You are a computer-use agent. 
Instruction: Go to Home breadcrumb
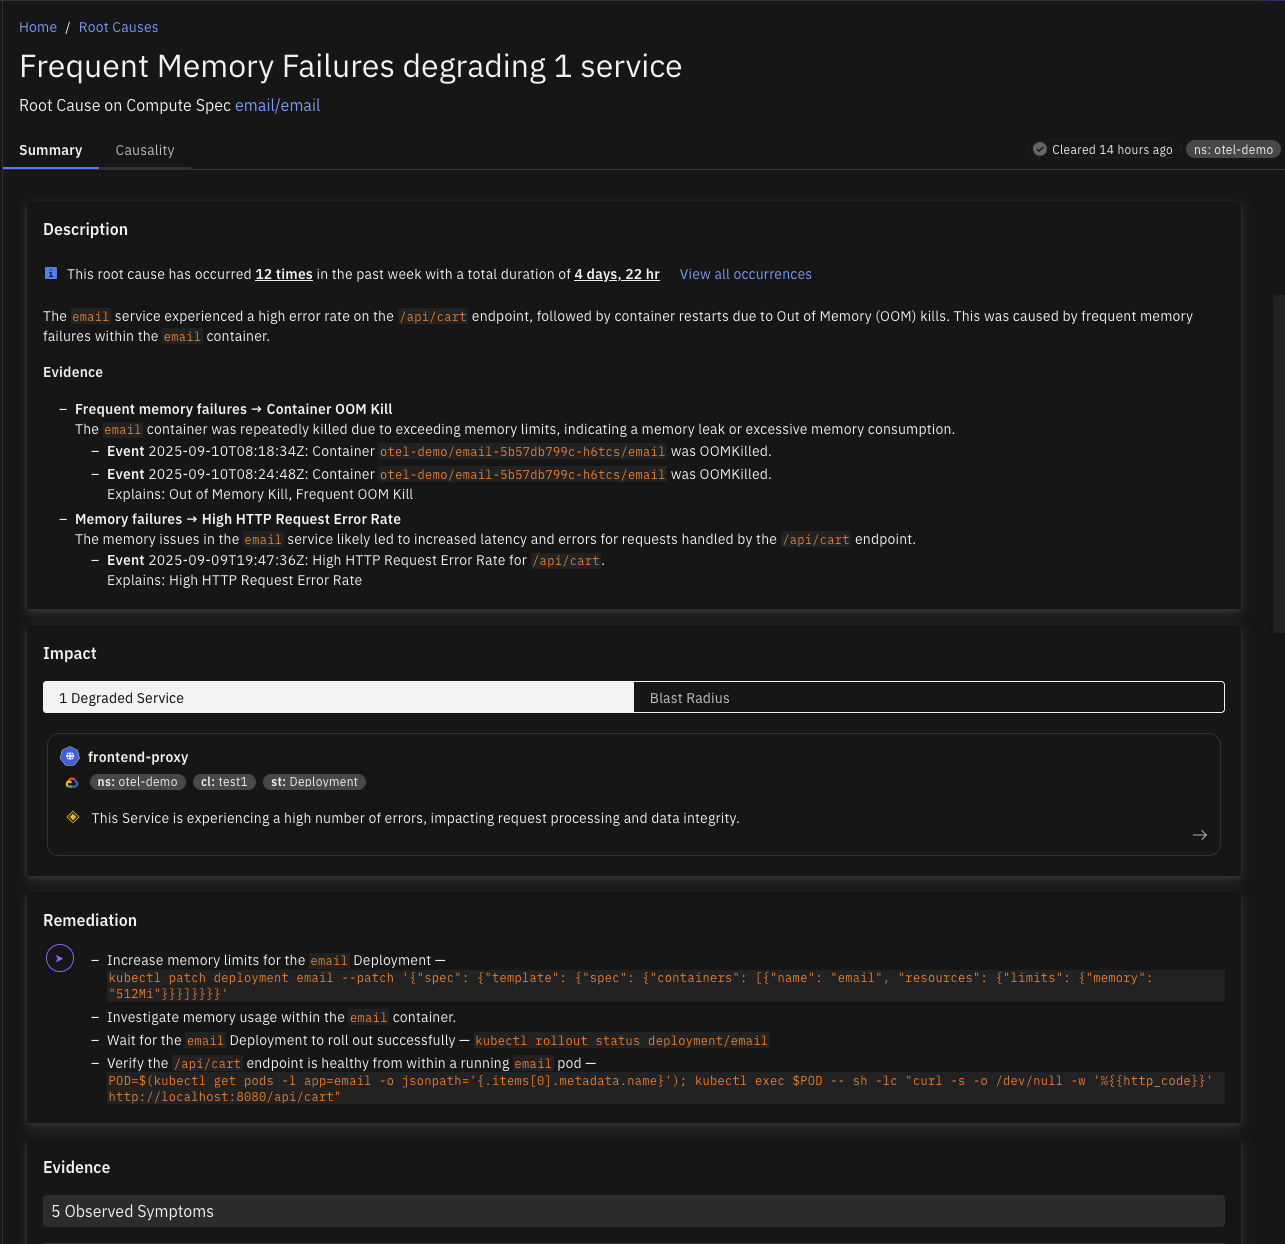coord(38,27)
